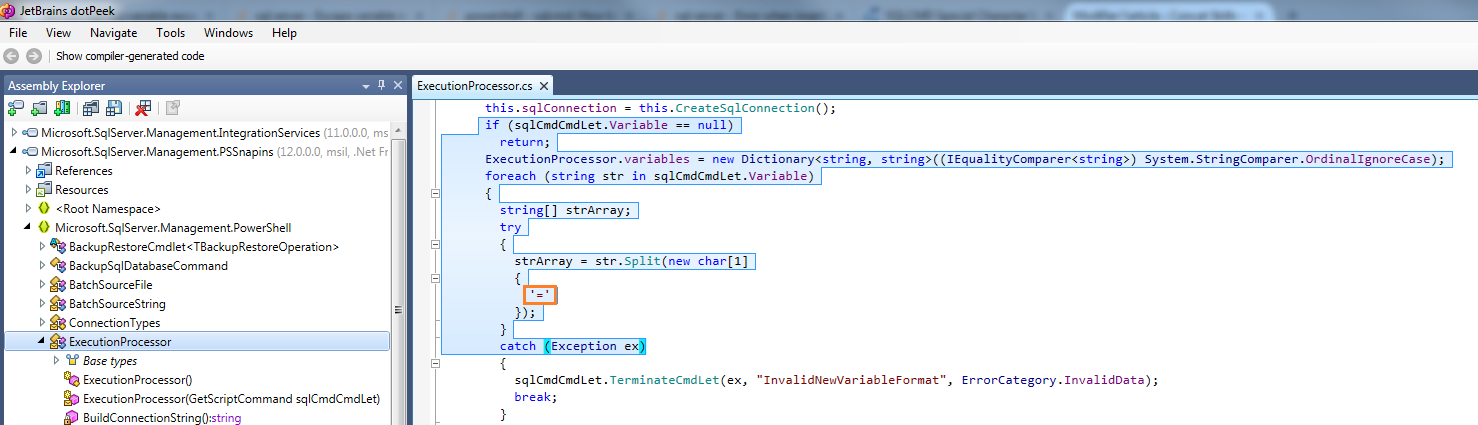This screenshot has height=425, width=1478.
Task: Select the BackupSqlDatabaseCommand class
Action: [148, 266]
